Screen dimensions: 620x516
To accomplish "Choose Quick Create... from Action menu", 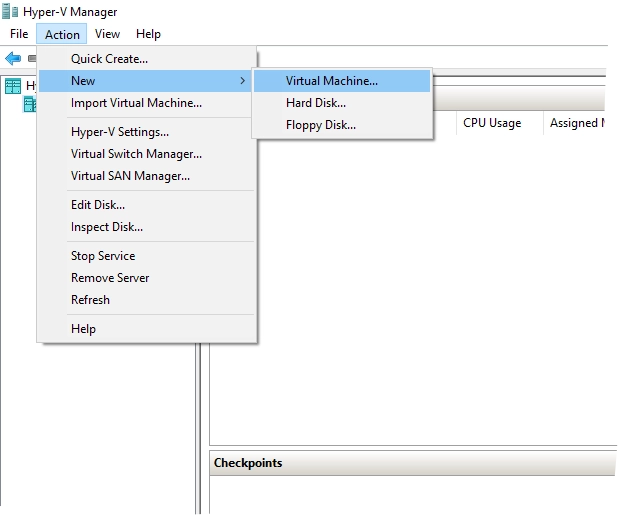I will click(x=146, y=59).
